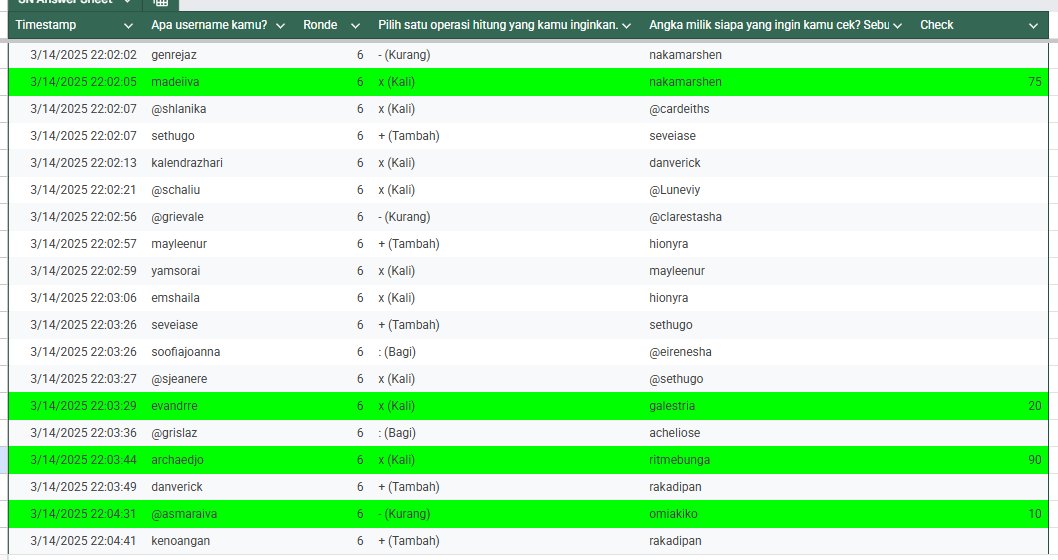Image resolution: width=1058 pixels, height=560 pixels.
Task: Click username cell 'madeiiva'
Action: (175, 82)
